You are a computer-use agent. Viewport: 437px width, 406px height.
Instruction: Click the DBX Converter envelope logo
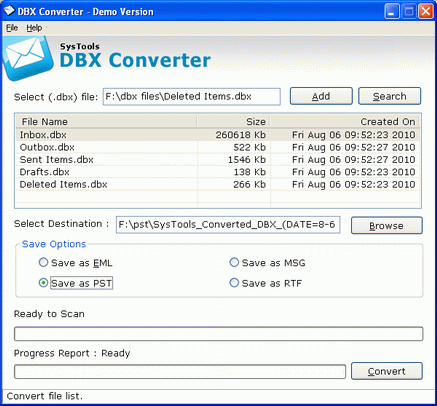27,58
